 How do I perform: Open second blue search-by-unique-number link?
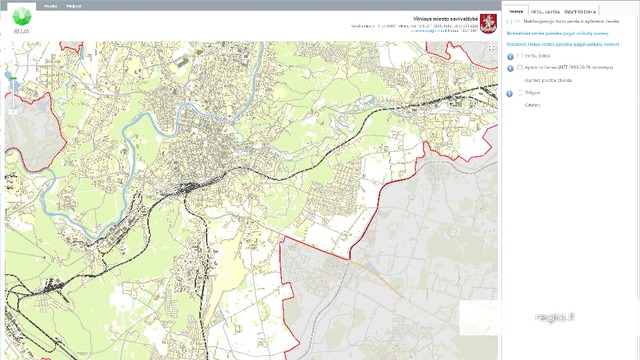point(563,44)
